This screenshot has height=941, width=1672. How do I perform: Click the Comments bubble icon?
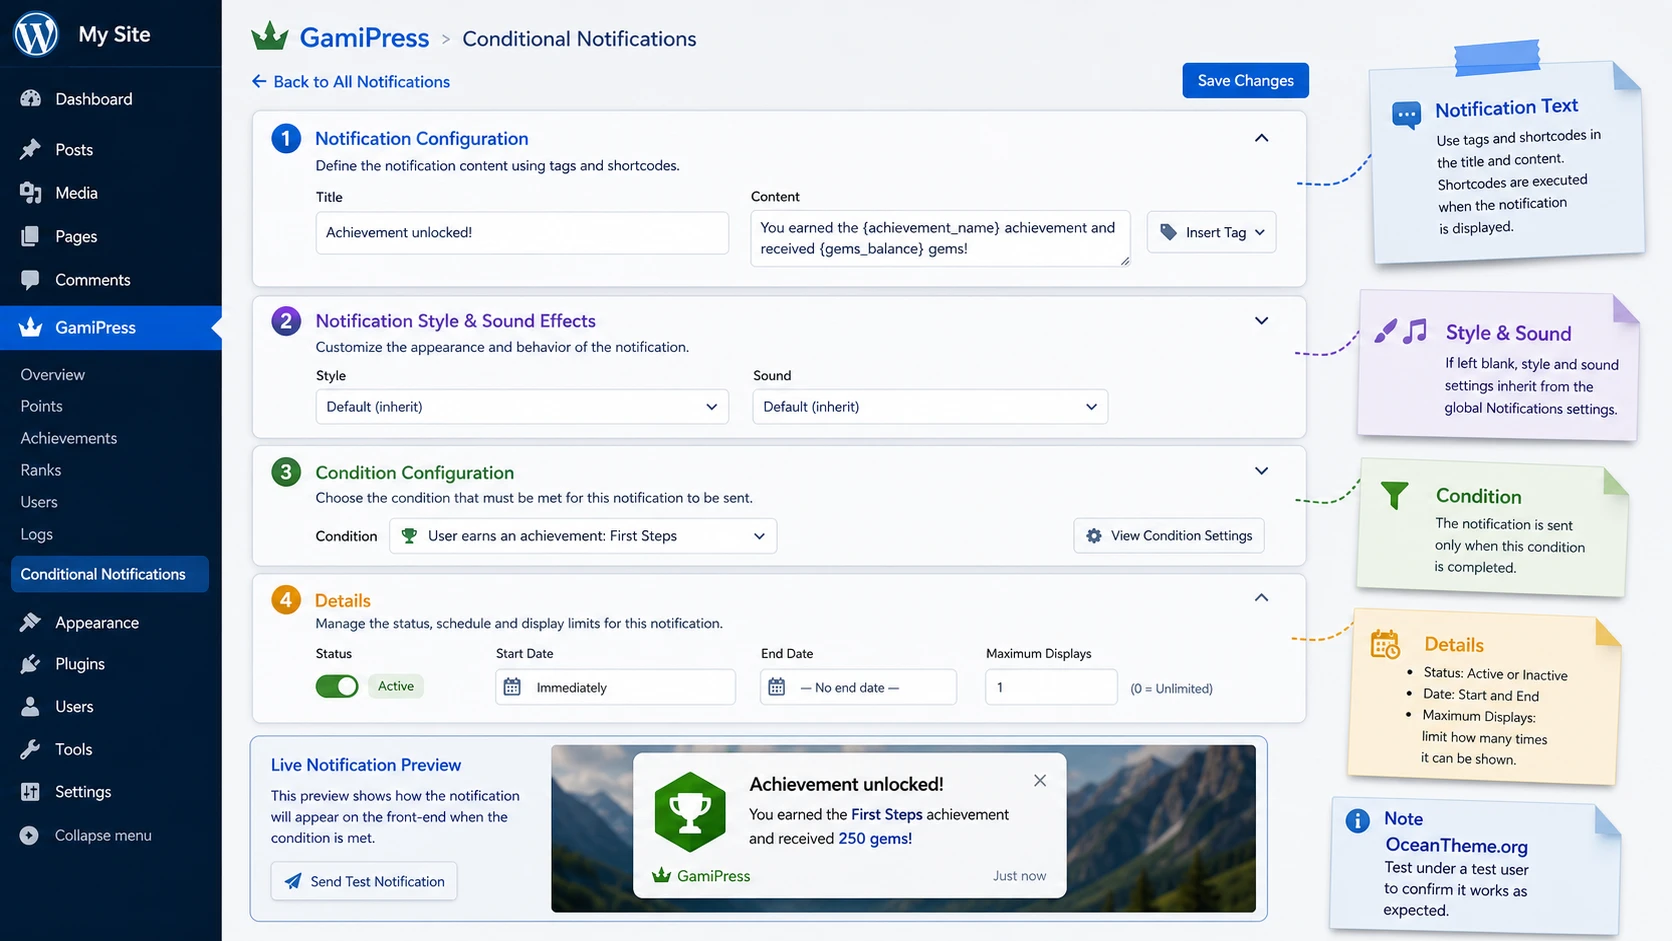(x=30, y=279)
